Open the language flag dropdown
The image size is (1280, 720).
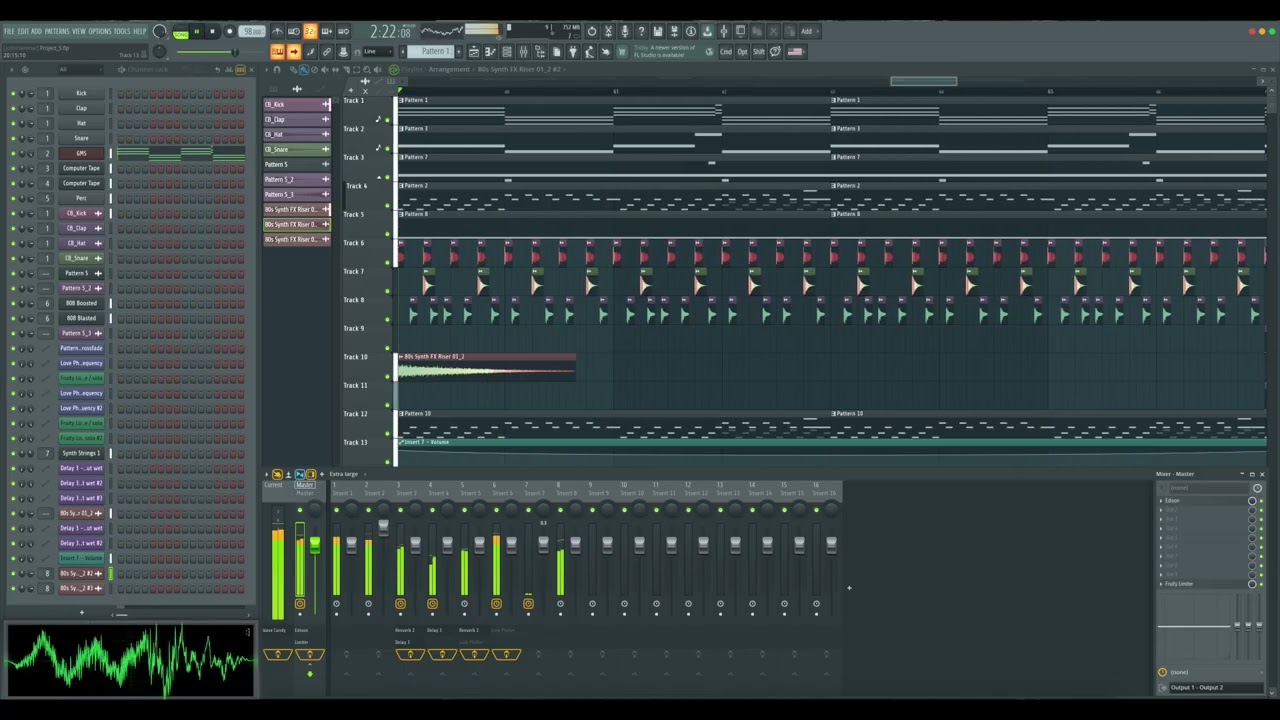(x=795, y=52)
